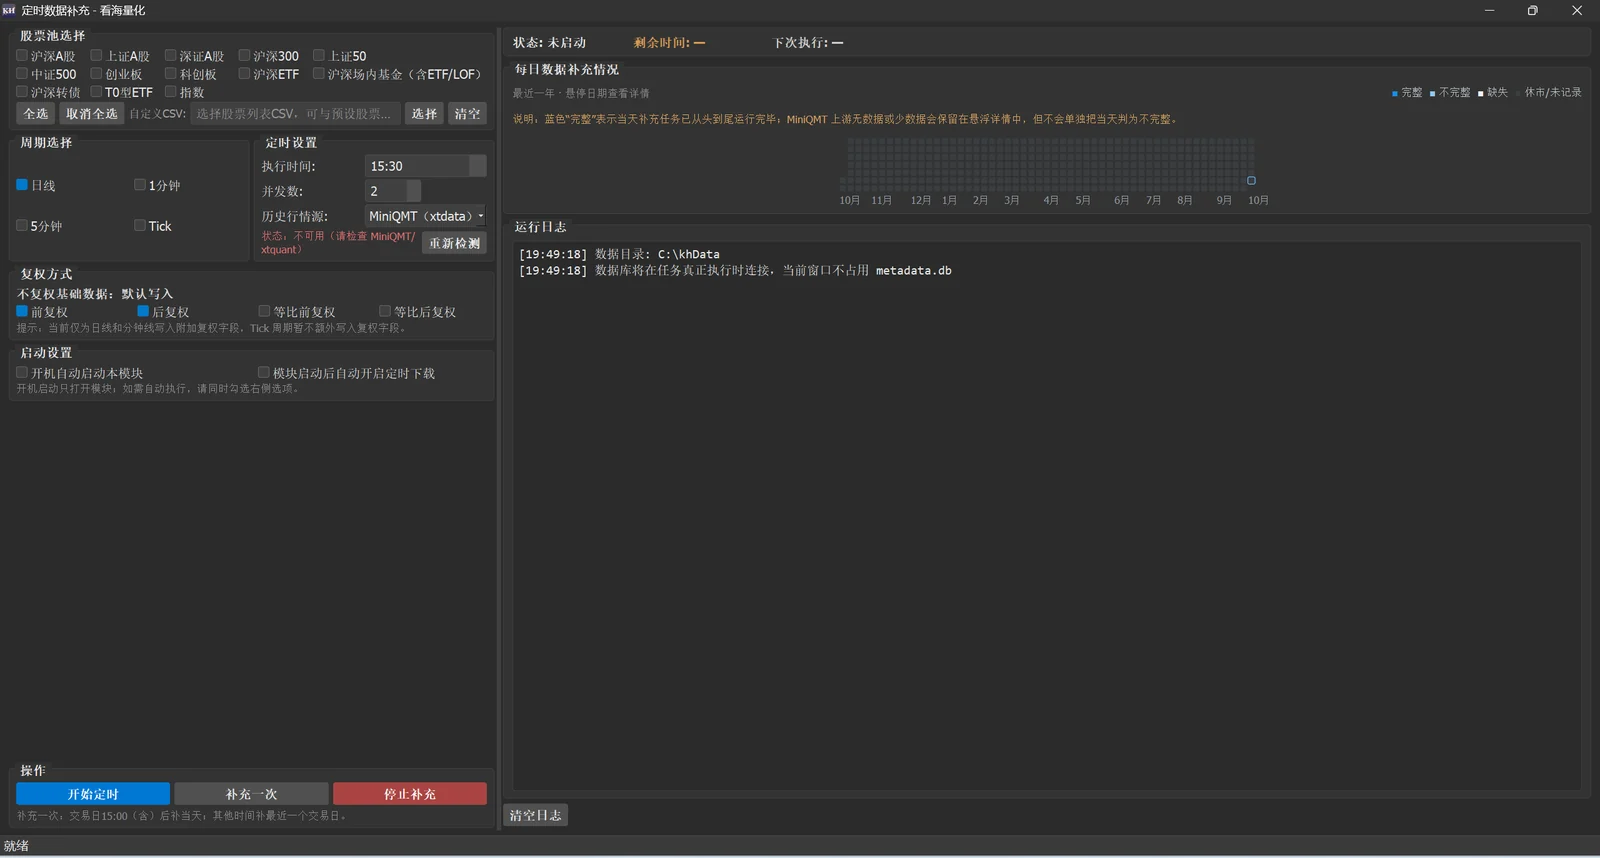This screenshot has height=858, width=1600.
Task: Check the 创业板 stock pool box
Action: point(96,74)
